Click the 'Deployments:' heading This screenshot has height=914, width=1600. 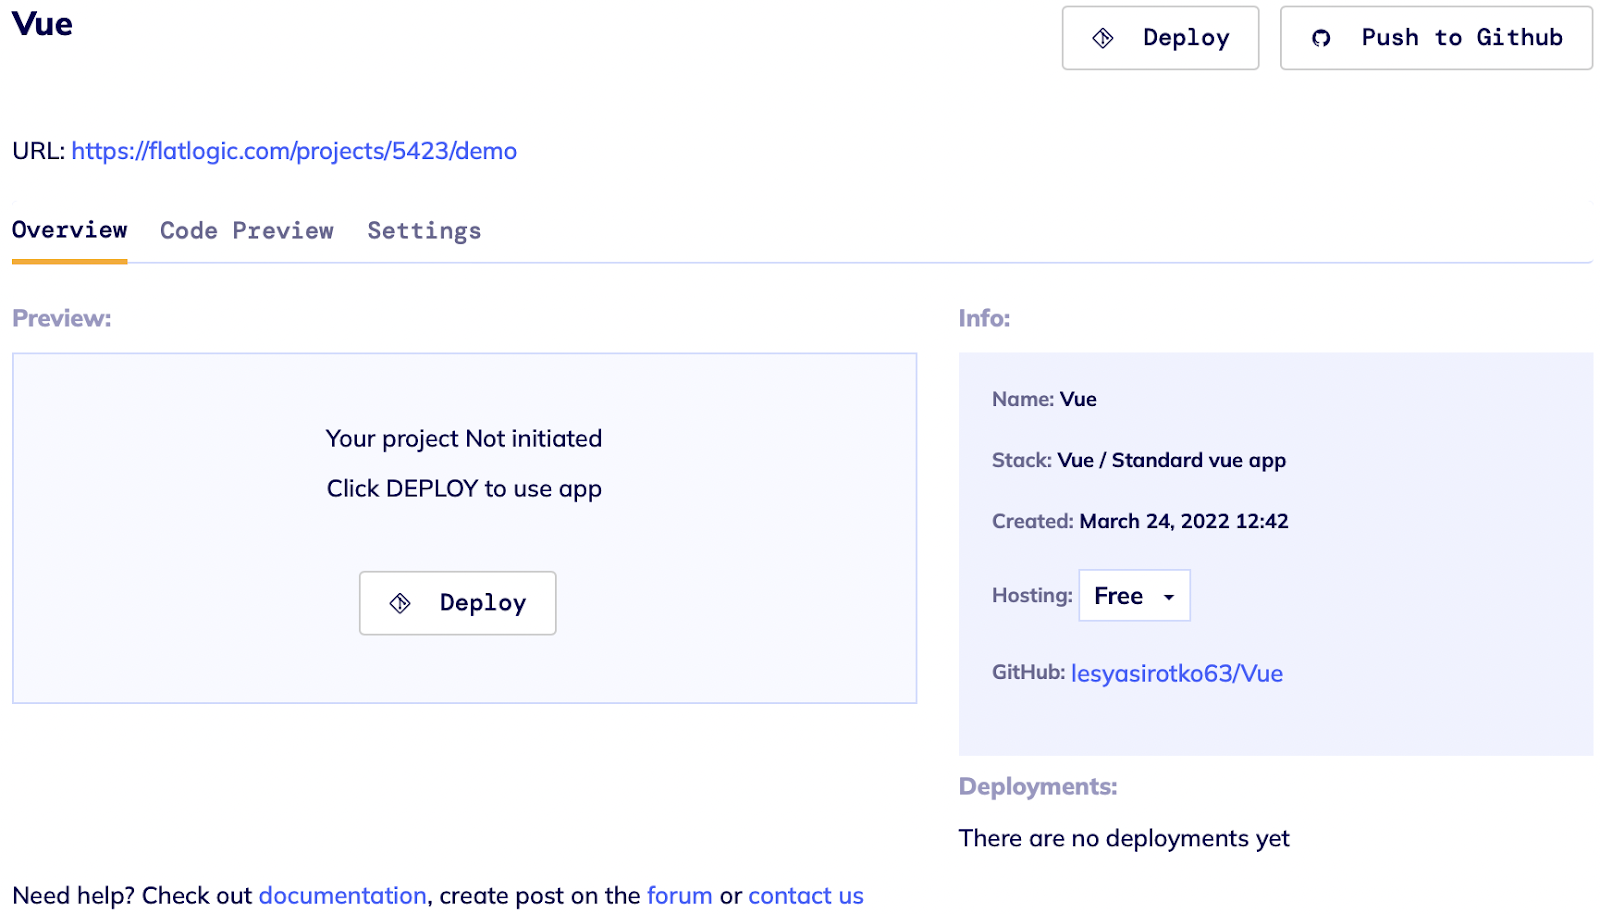tap(1038, 786)
